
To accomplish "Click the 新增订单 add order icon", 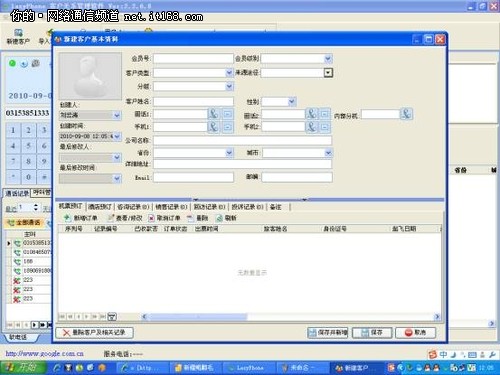I will (x=67, y=218).
